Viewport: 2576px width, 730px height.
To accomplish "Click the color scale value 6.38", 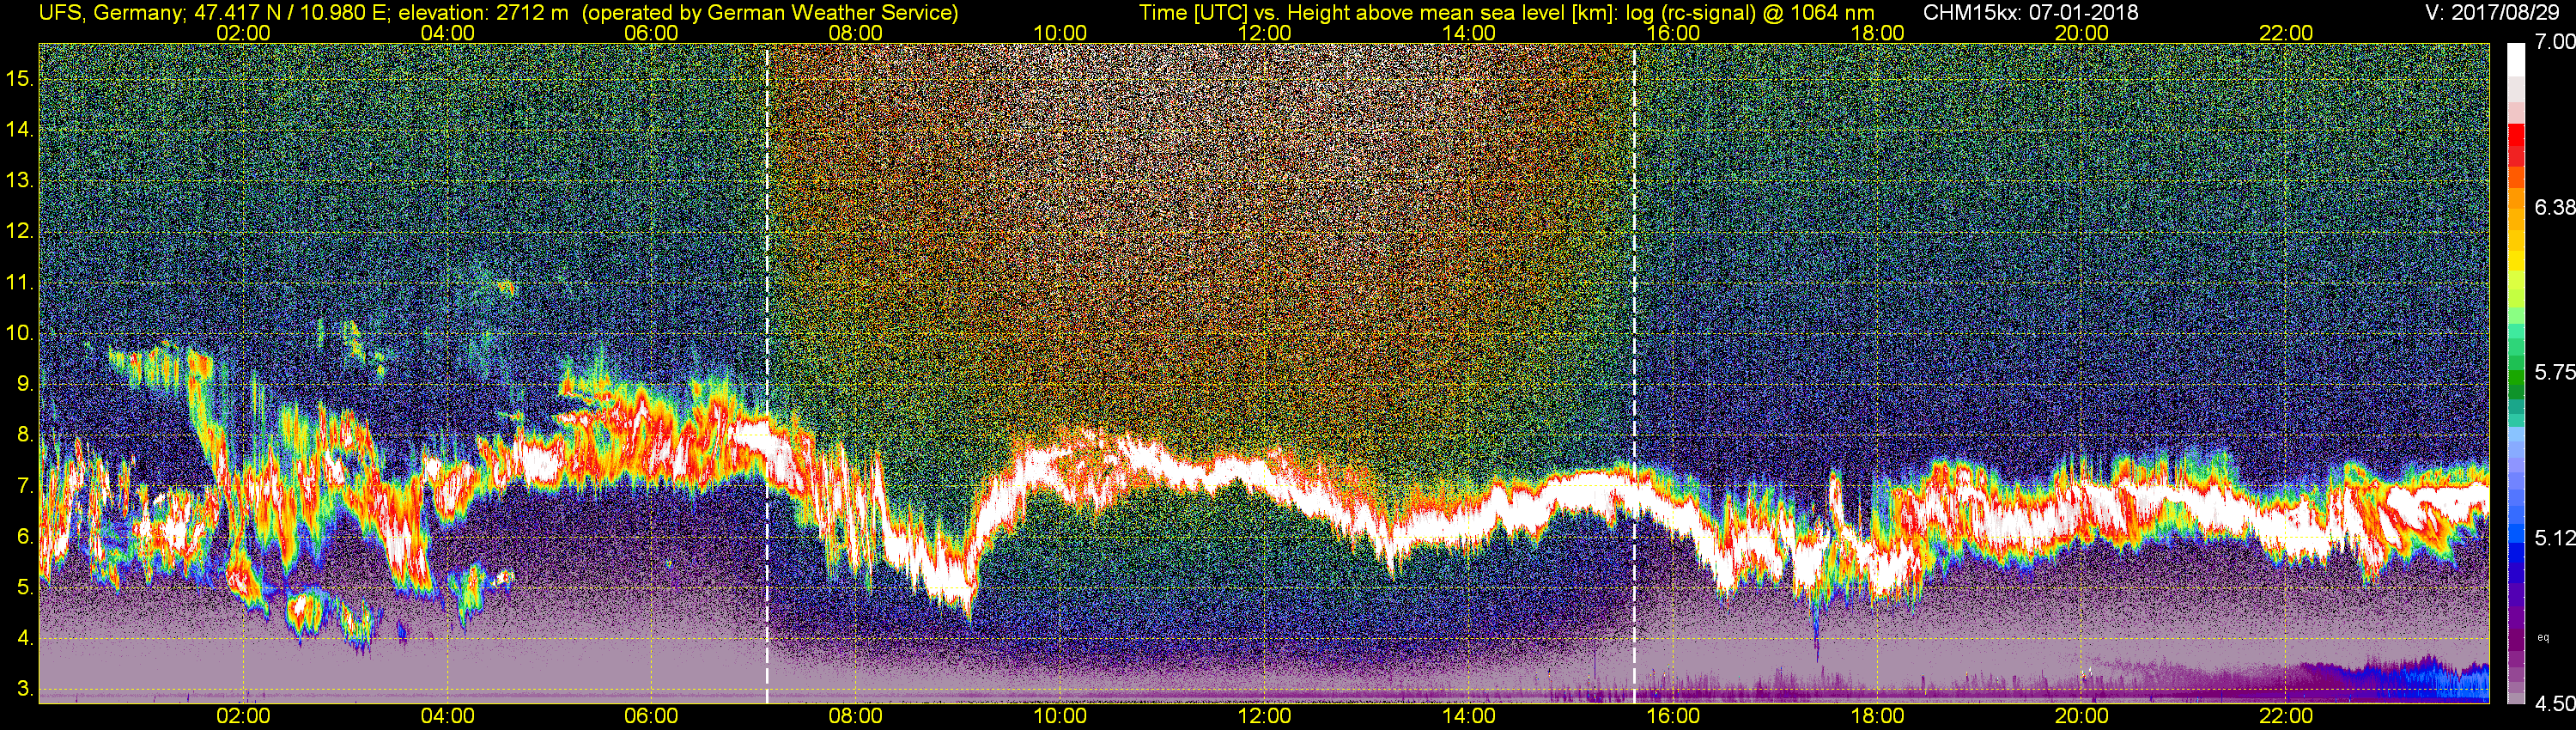I will click(x=2554, y=207).
